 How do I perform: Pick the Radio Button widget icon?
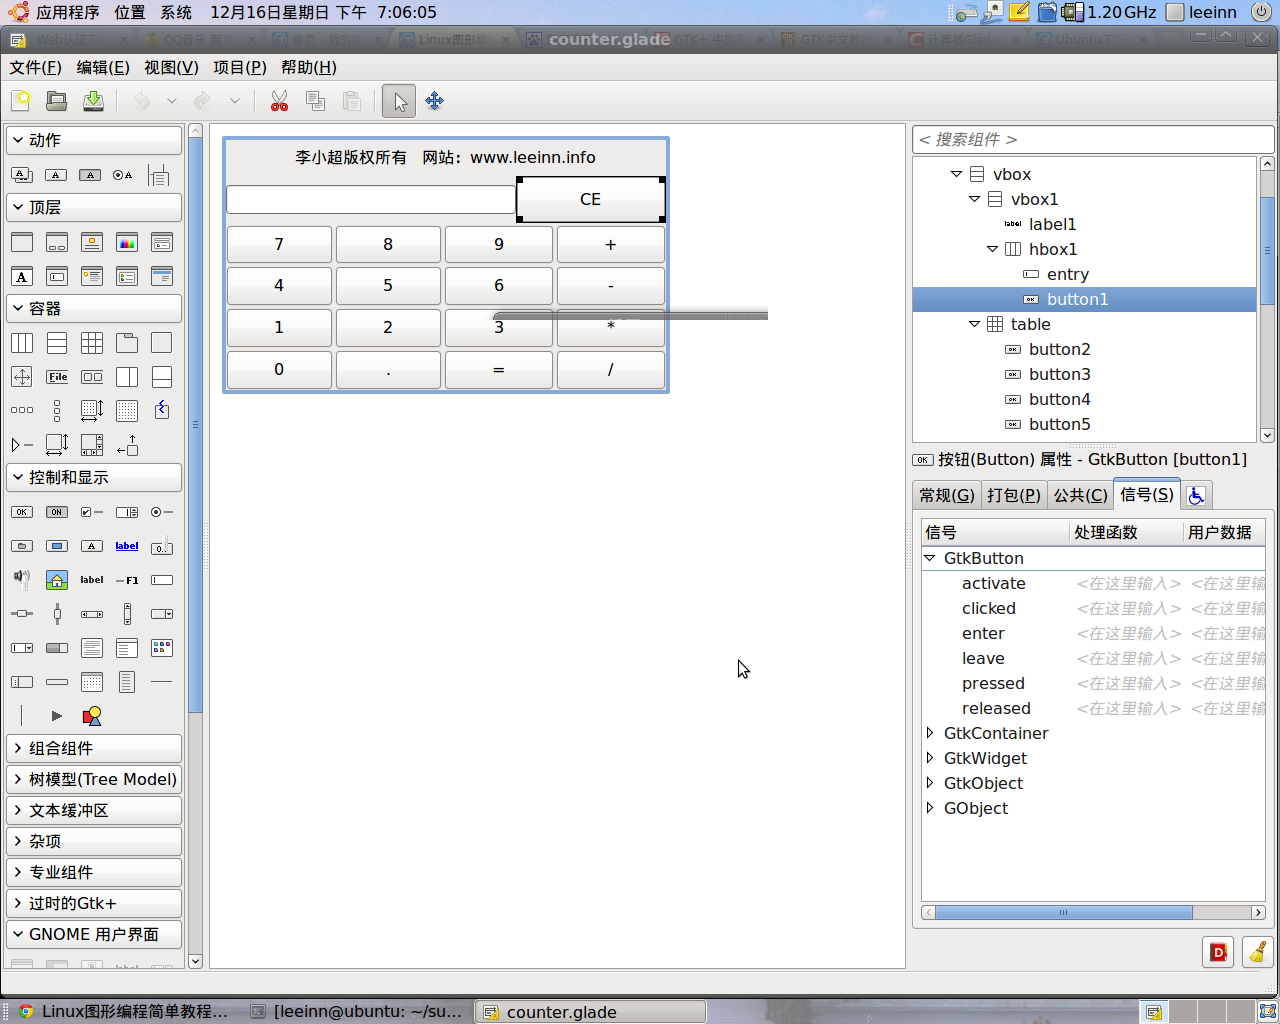point(161,512)
